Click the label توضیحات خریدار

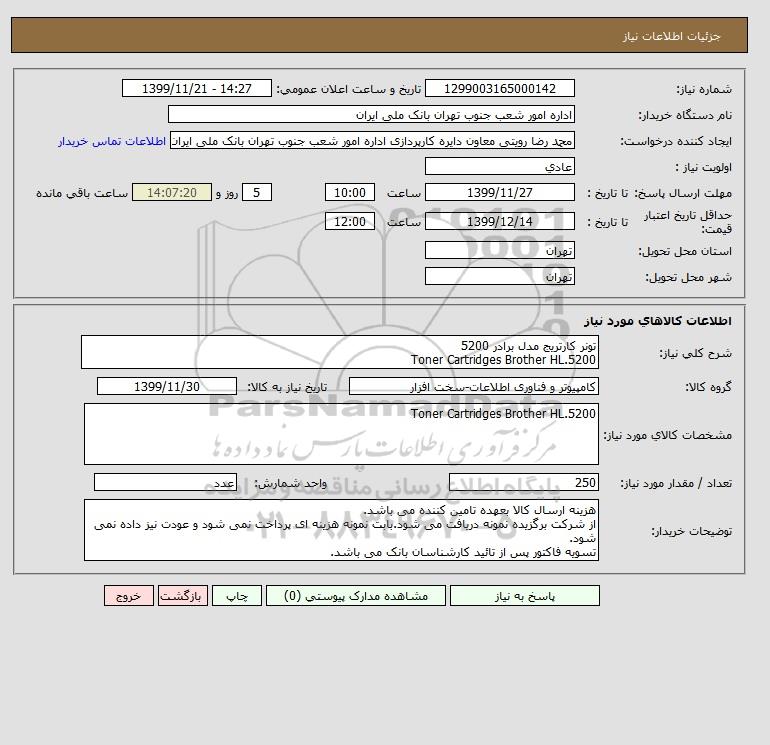[x=691, y=531]
